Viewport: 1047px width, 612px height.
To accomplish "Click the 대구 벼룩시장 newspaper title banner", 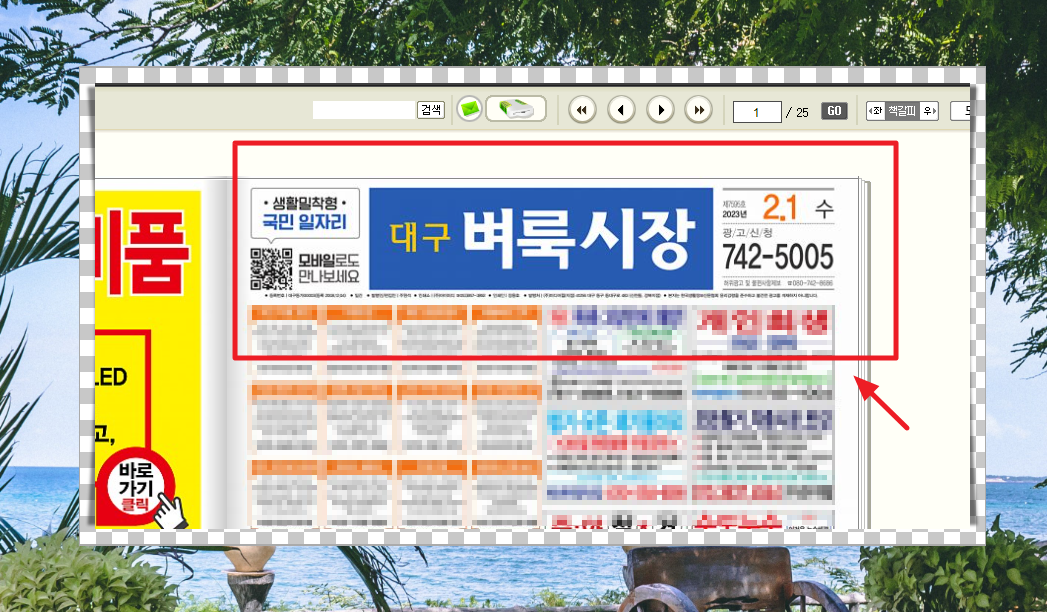I will [x=541, y=239].
